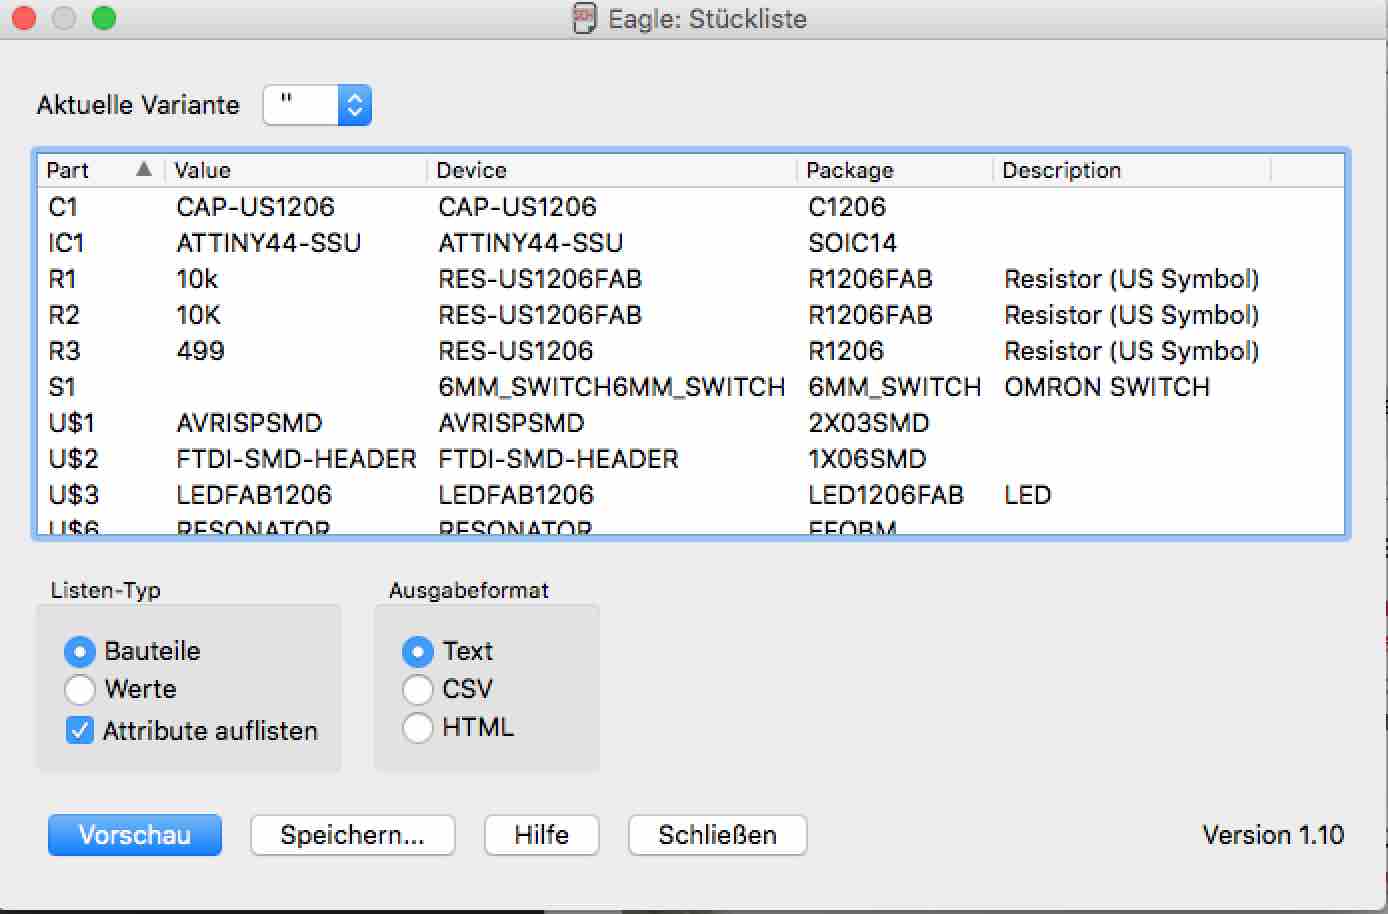1388x914 pixels.
Task: Click the 6MM_SWITCH6MM_SWITCH device cell
Action: tap(612, 387)
